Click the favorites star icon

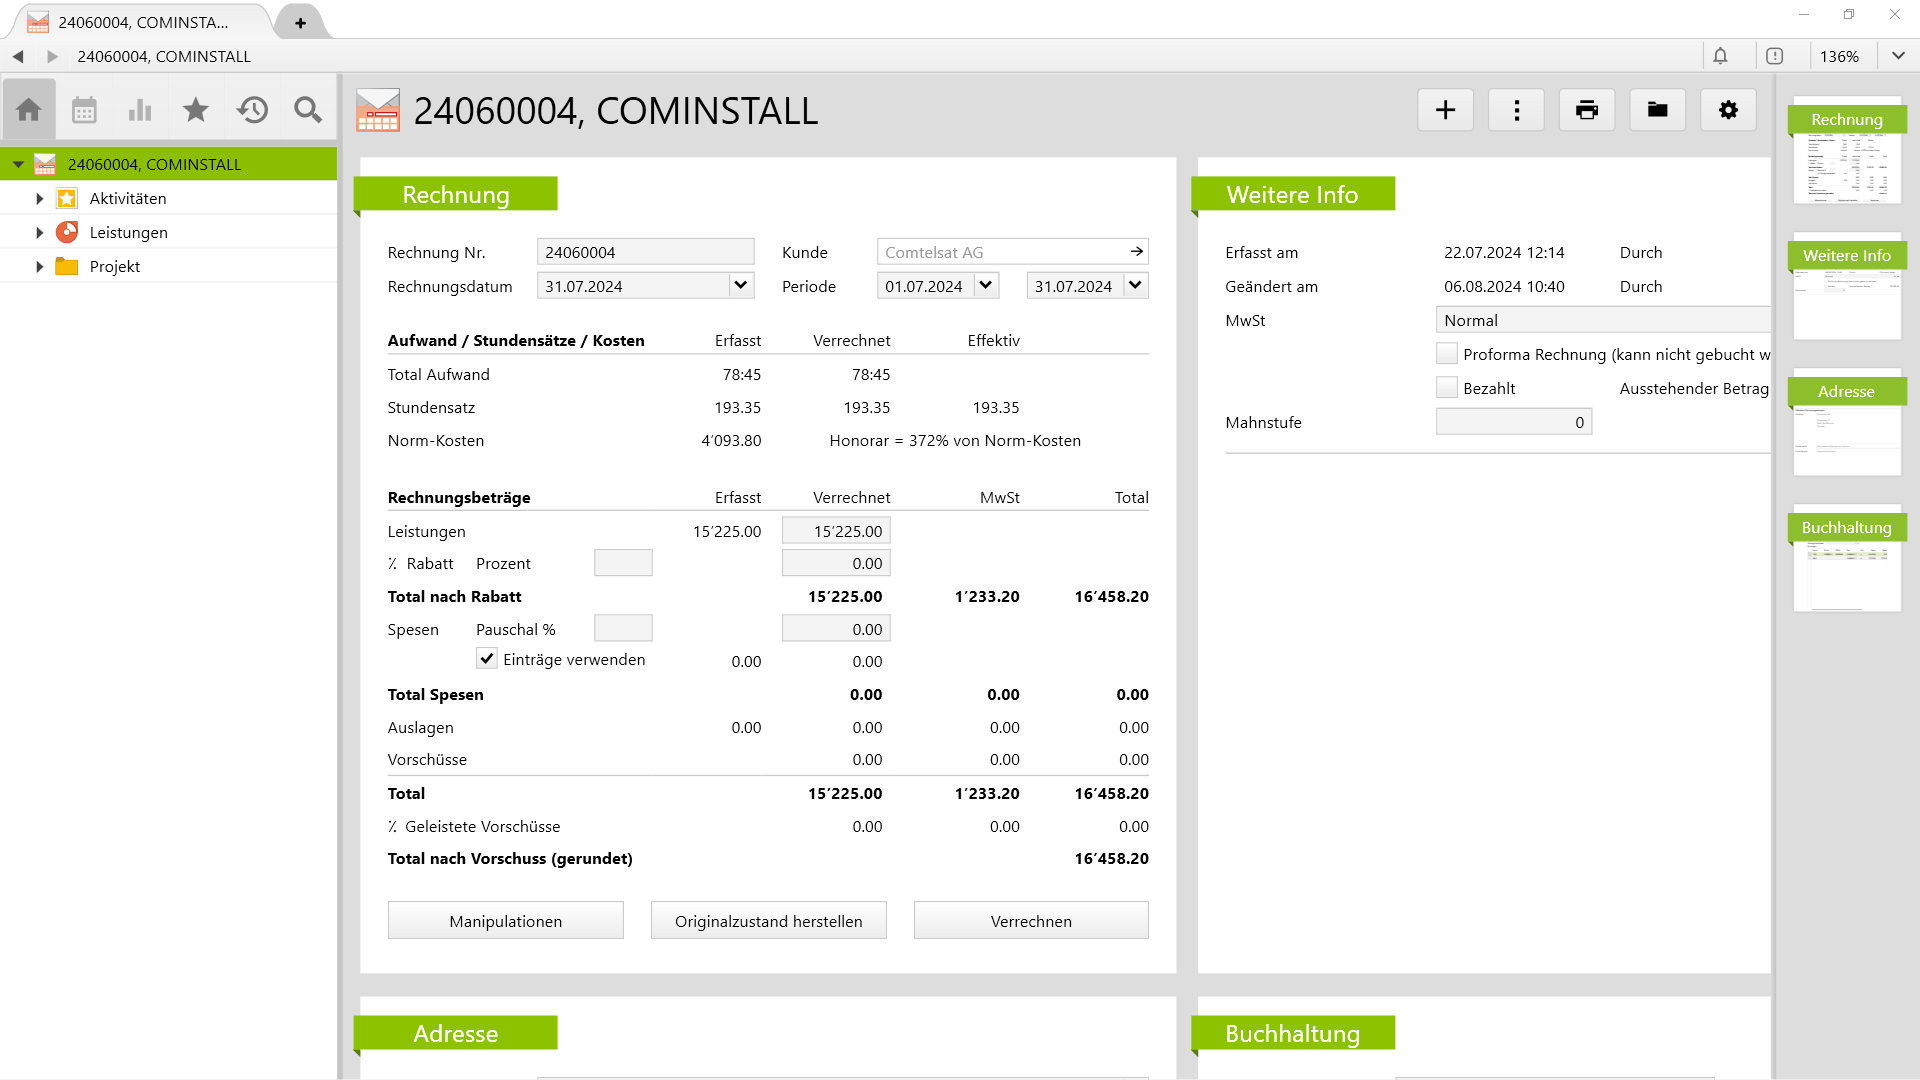point(196,110)
